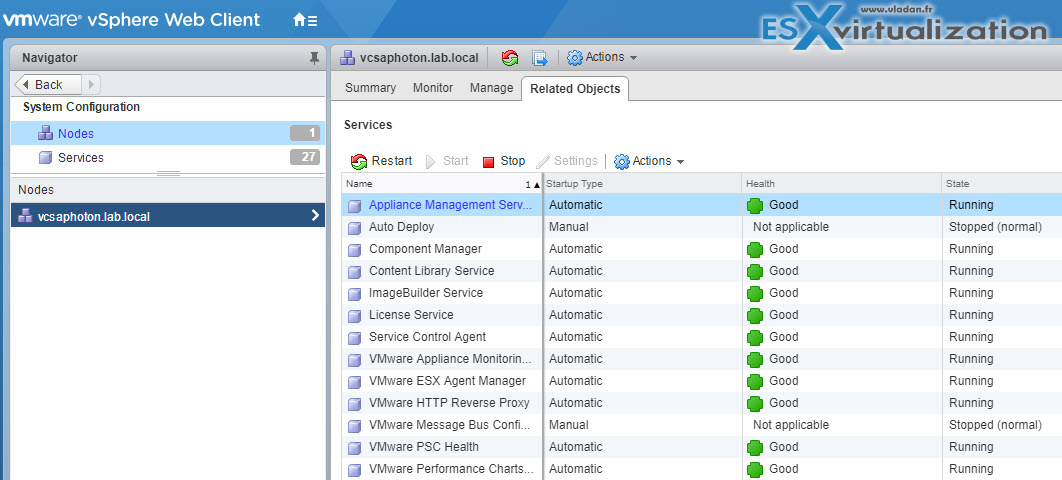Open the home menu icon
The width and height of the screenshot is (1062, 480).
pos(305,20)
